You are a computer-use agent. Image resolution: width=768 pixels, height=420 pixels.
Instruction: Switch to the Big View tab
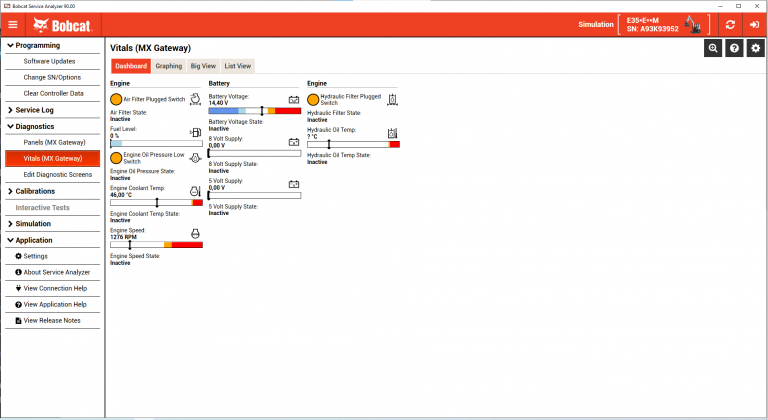click(x=203, y=66)
